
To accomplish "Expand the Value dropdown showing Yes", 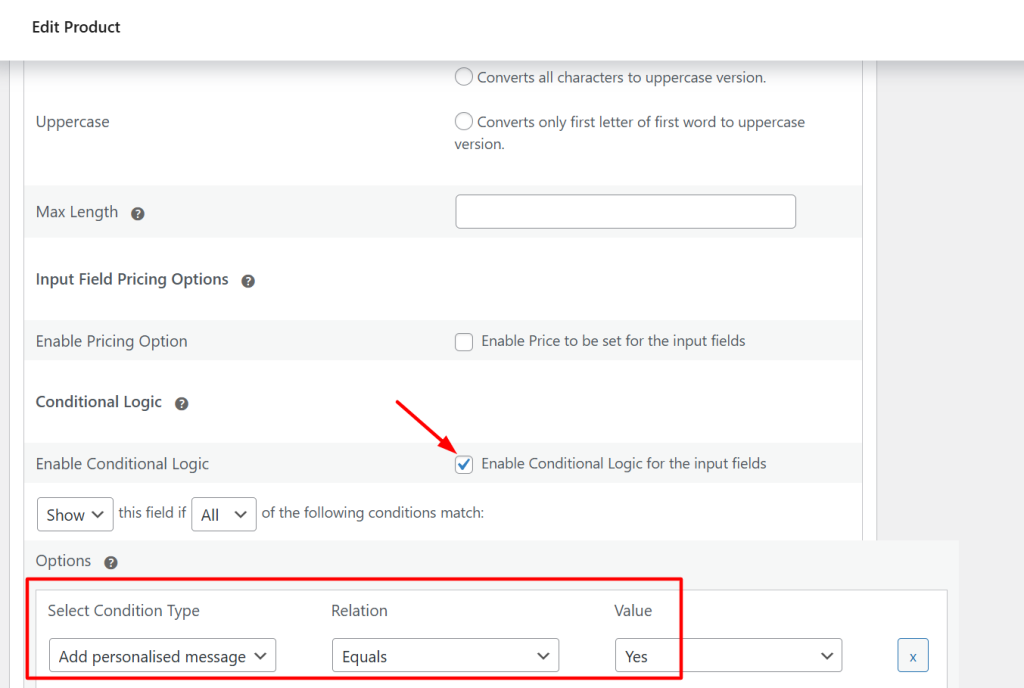I will 728,657.
